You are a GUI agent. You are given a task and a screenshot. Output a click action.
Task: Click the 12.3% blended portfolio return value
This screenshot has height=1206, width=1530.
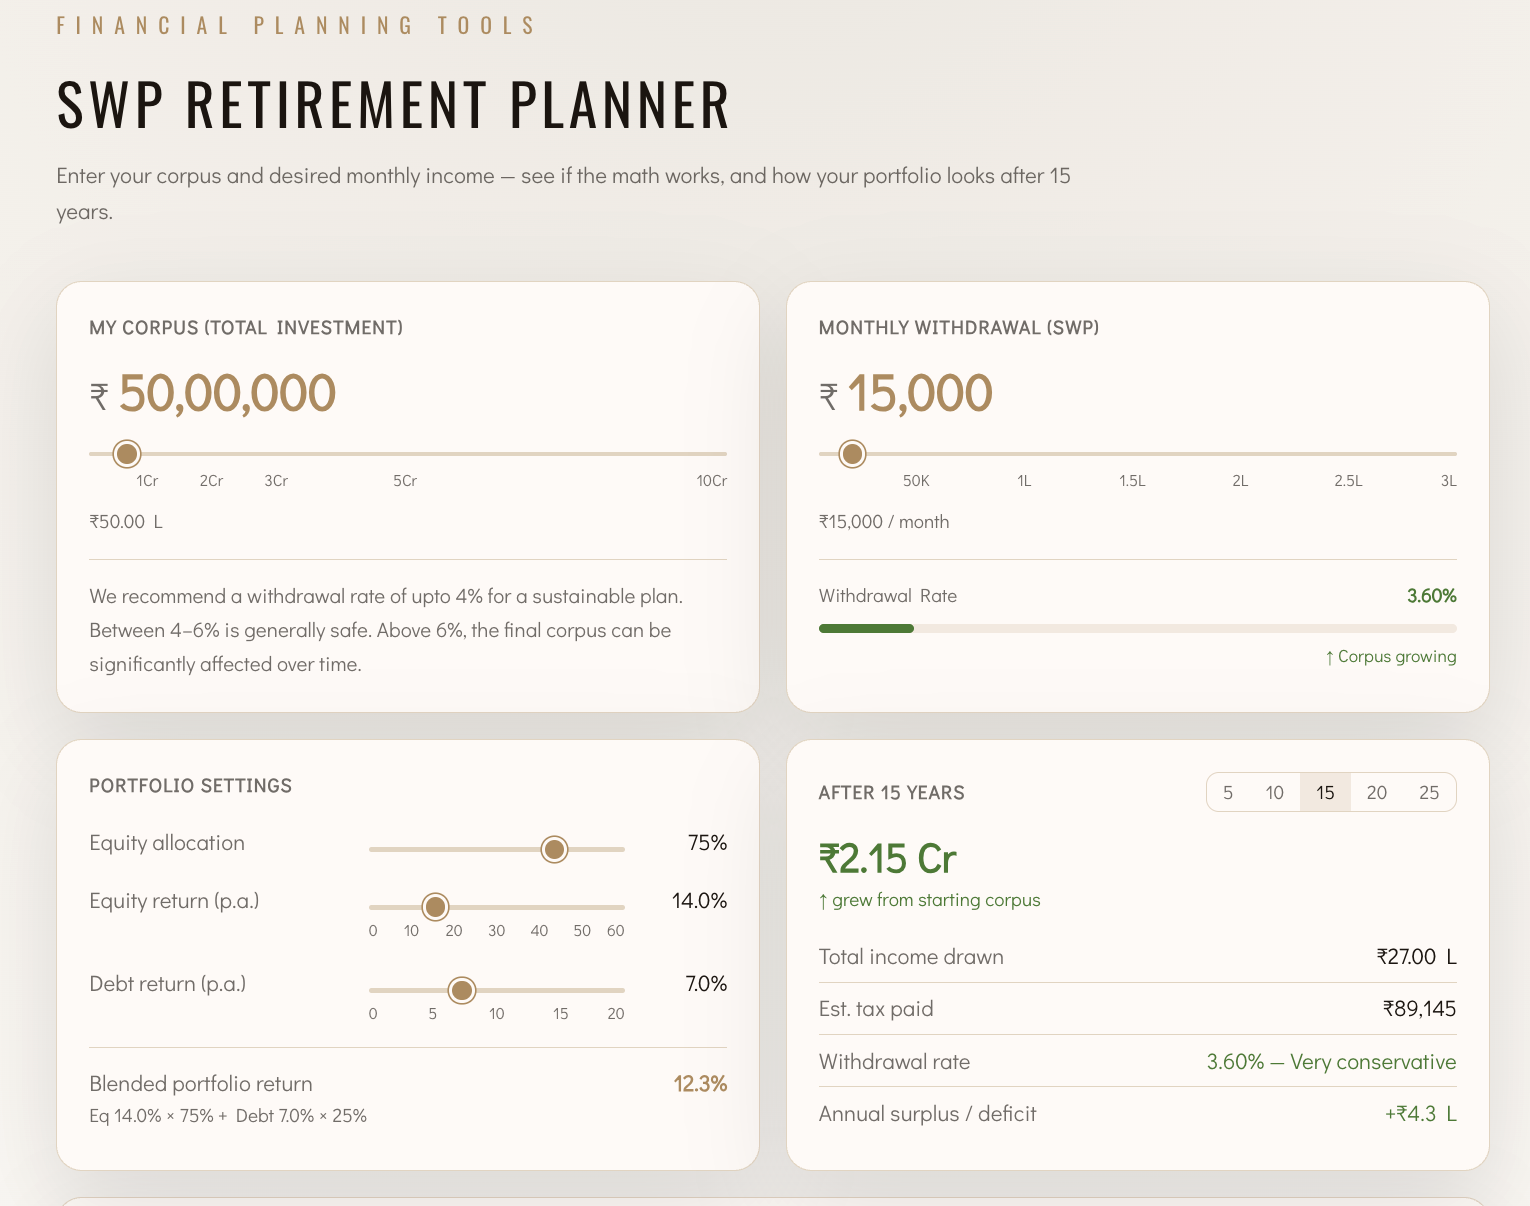tap(700, 1084)
